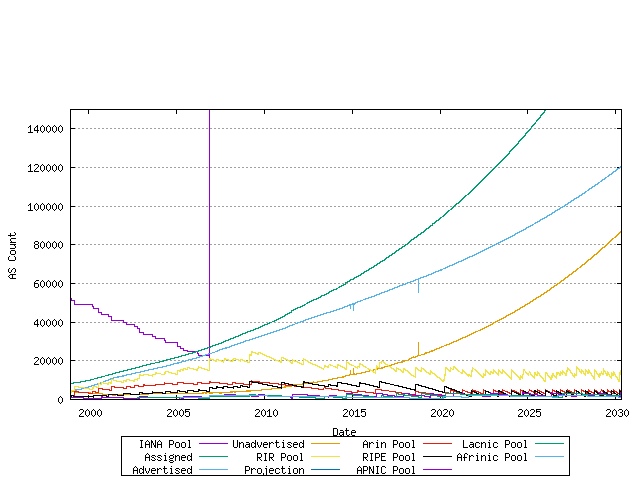Click the 2000 x-axis tick label
This screenshot has width=640, height=480.
[x=90, y=412]
